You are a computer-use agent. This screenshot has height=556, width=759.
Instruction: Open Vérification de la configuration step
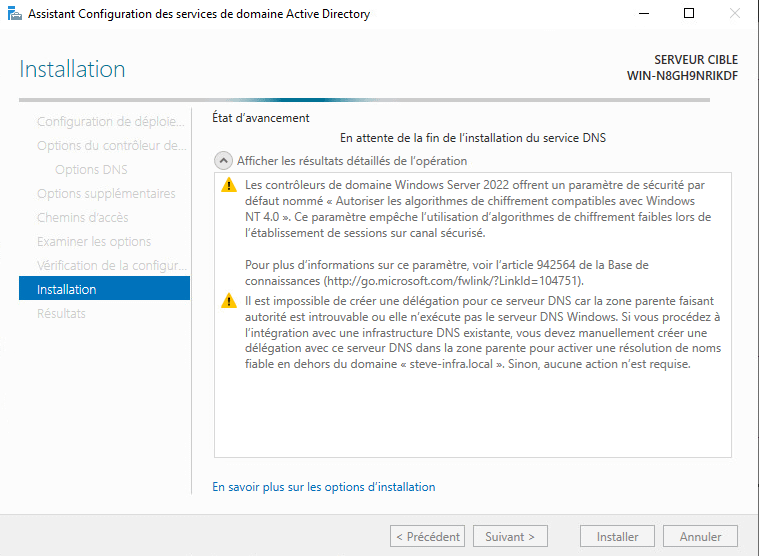click(110, 265)
